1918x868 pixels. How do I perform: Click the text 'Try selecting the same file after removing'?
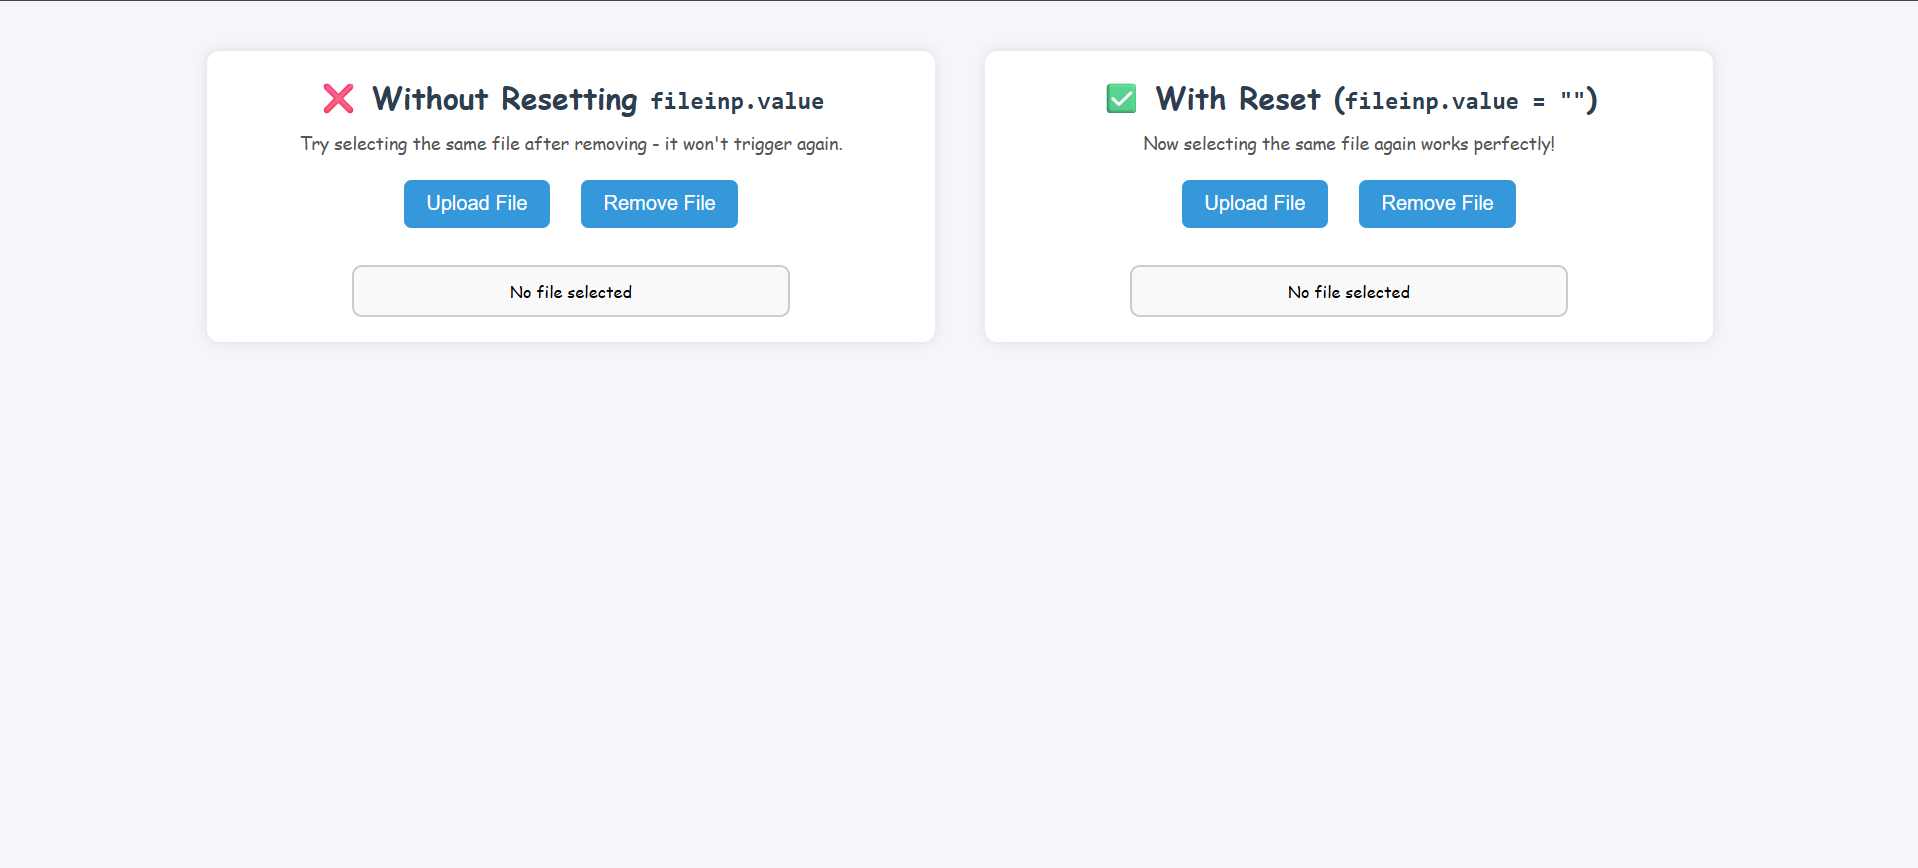474,144
